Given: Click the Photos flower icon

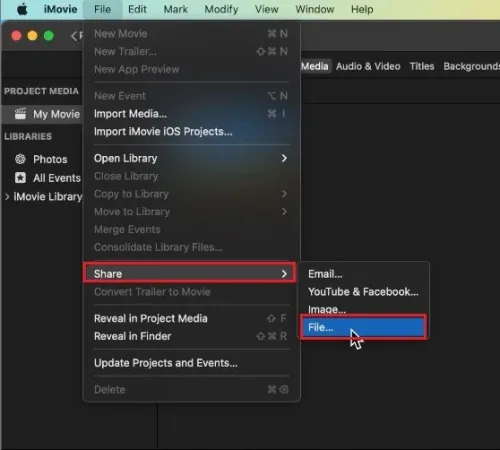Looking at the screenshot, I should [x=20, y=159].
